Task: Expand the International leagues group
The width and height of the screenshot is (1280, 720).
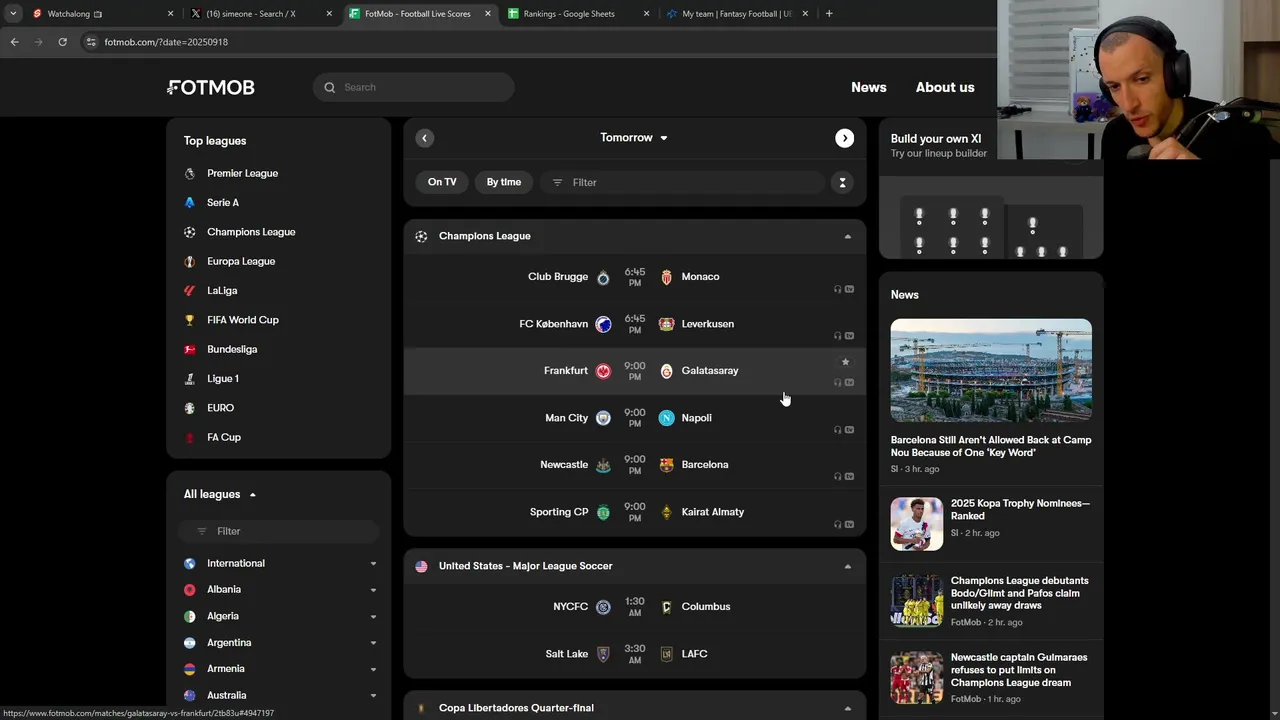Action: 373,564
